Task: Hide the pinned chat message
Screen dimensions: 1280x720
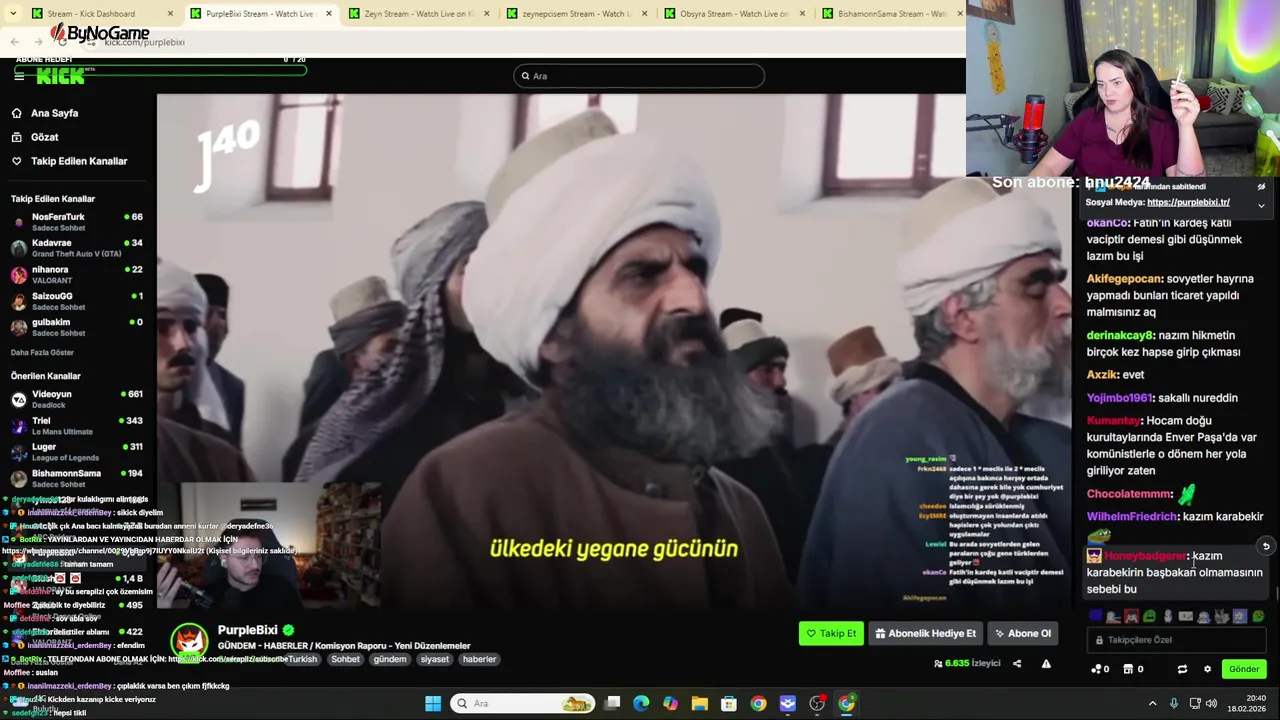Action: tap(1261, 187)
